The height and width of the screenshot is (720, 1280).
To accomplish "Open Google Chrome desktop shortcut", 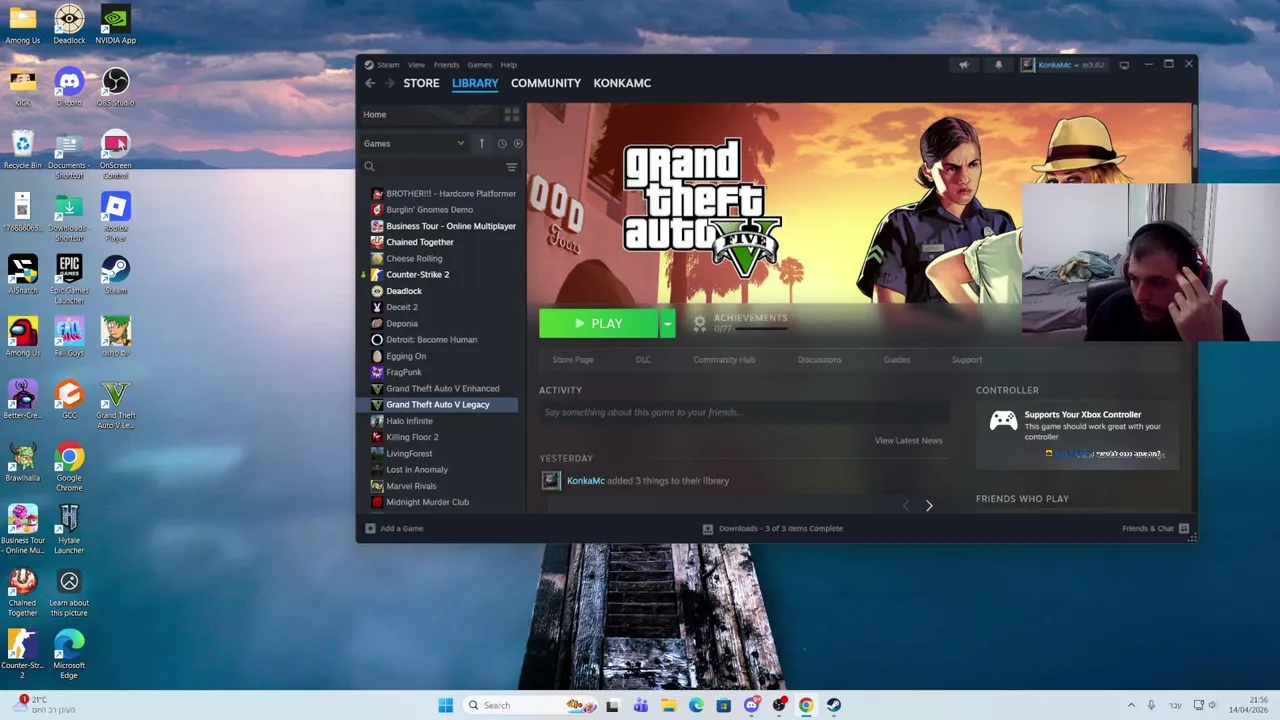I will coord(69,467).
